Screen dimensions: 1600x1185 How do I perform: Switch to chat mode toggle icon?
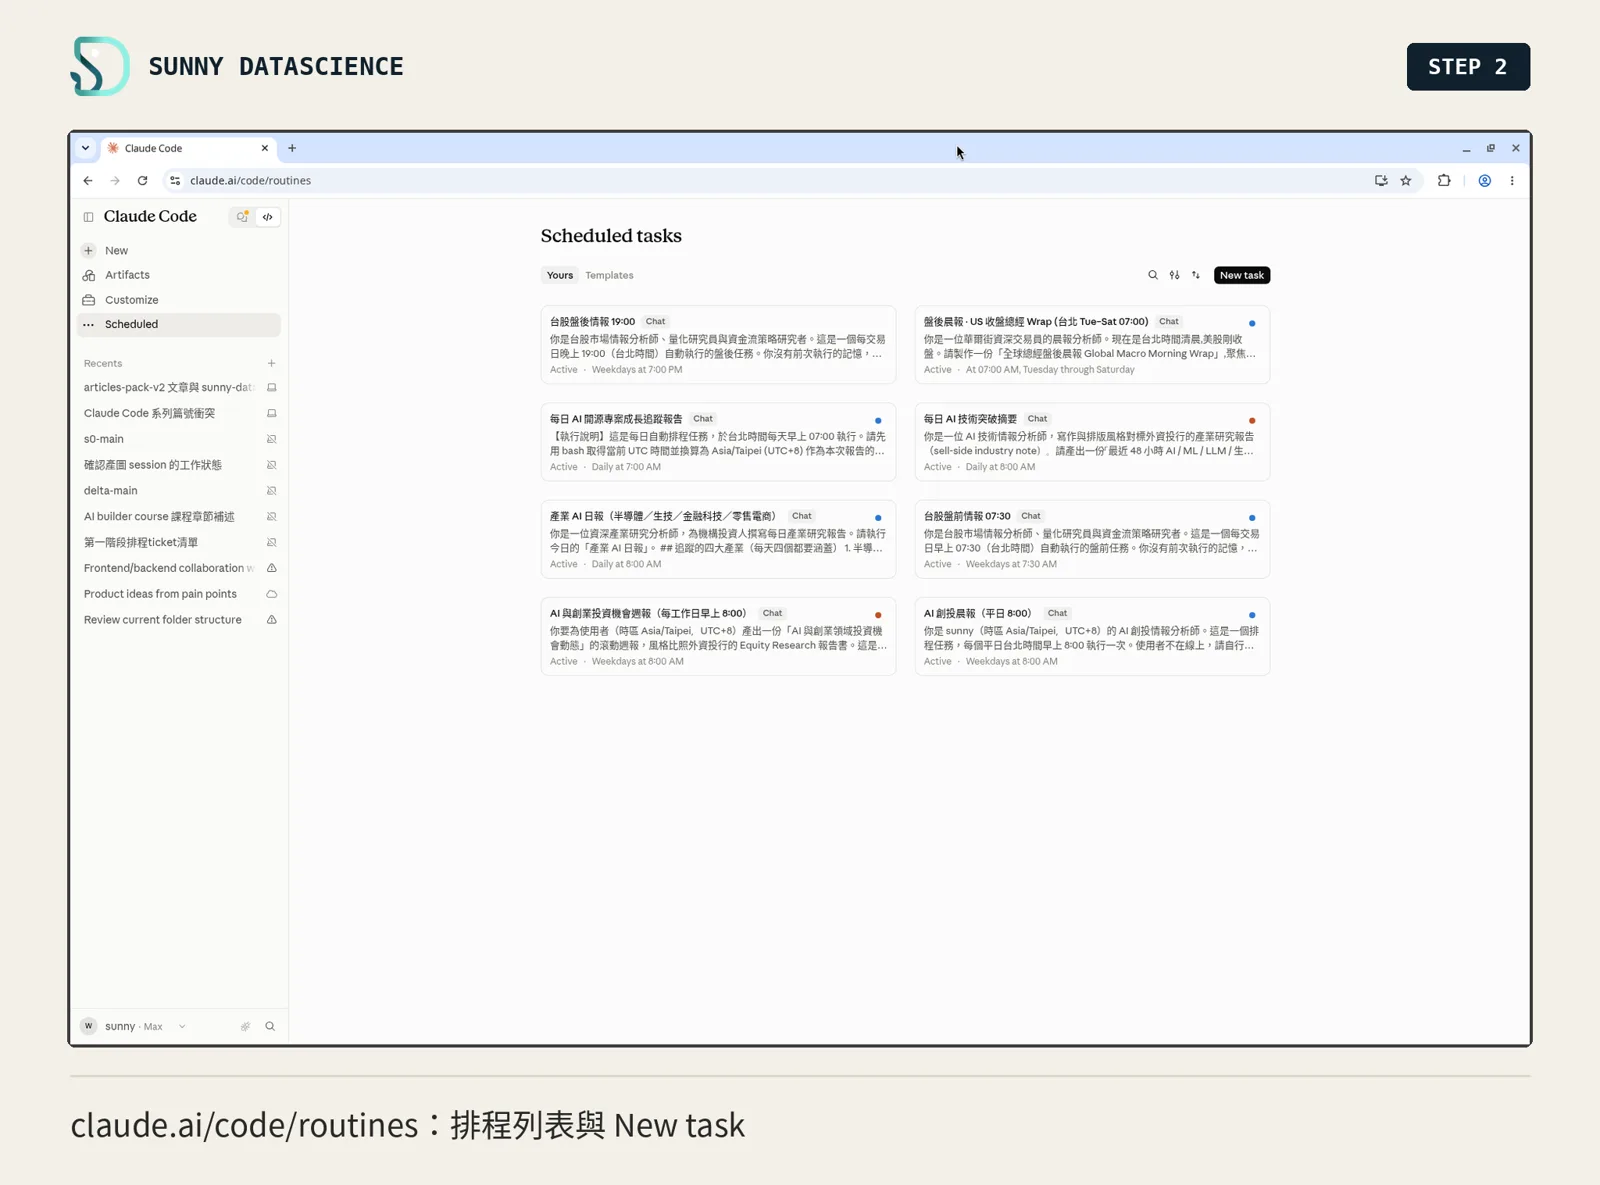(242, 217)
